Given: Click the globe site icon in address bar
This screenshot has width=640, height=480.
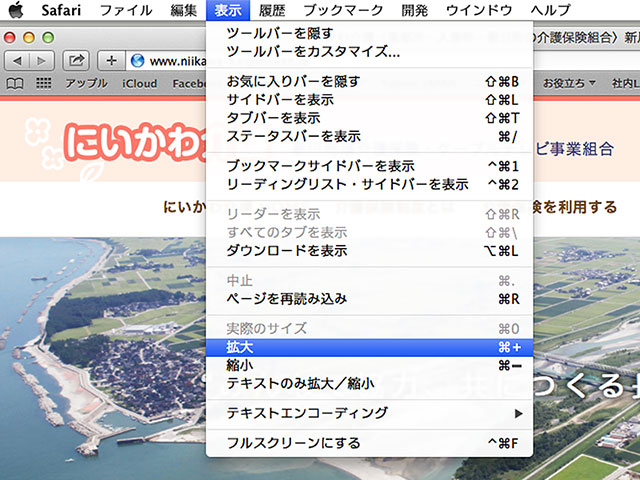Looking at the screenshot, I should coord(138,61).
